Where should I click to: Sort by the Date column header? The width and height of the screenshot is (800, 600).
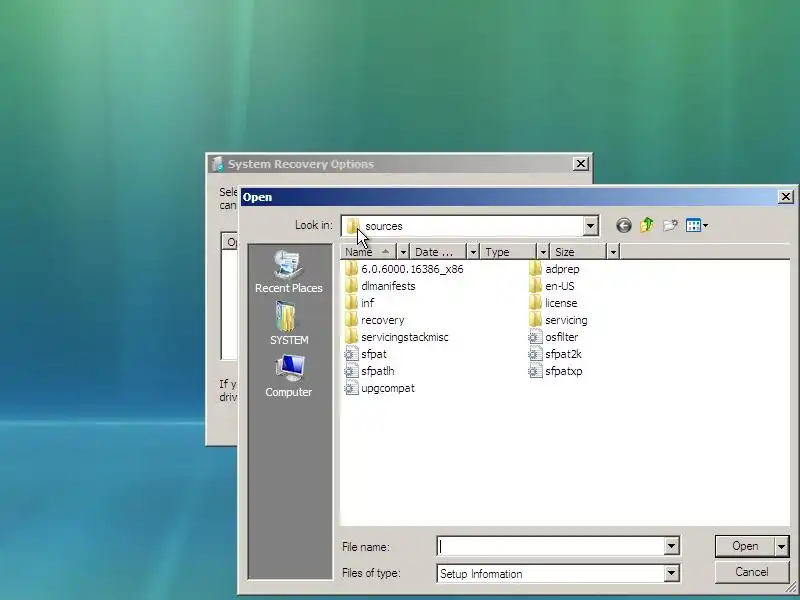[x=439, y=252]
